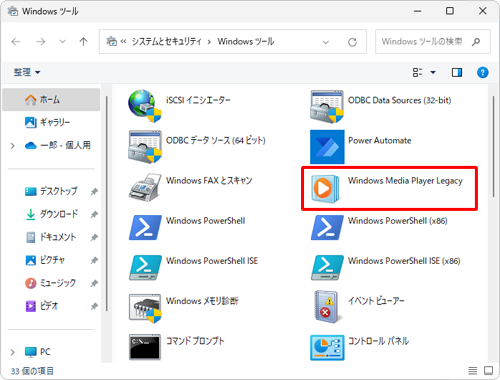Open ギャラリー in navigation pane
Viewport: 500px width, 380px height.
point(47,122)
